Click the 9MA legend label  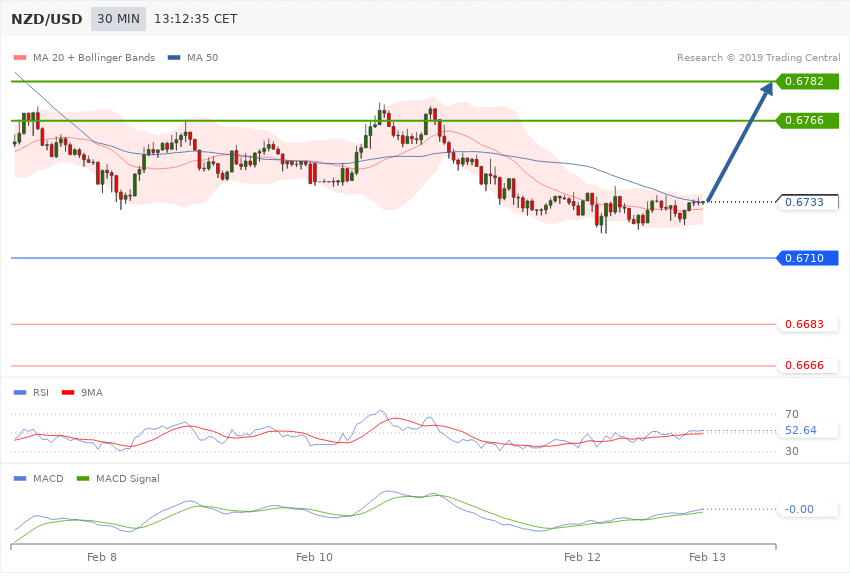coord(92,392)
